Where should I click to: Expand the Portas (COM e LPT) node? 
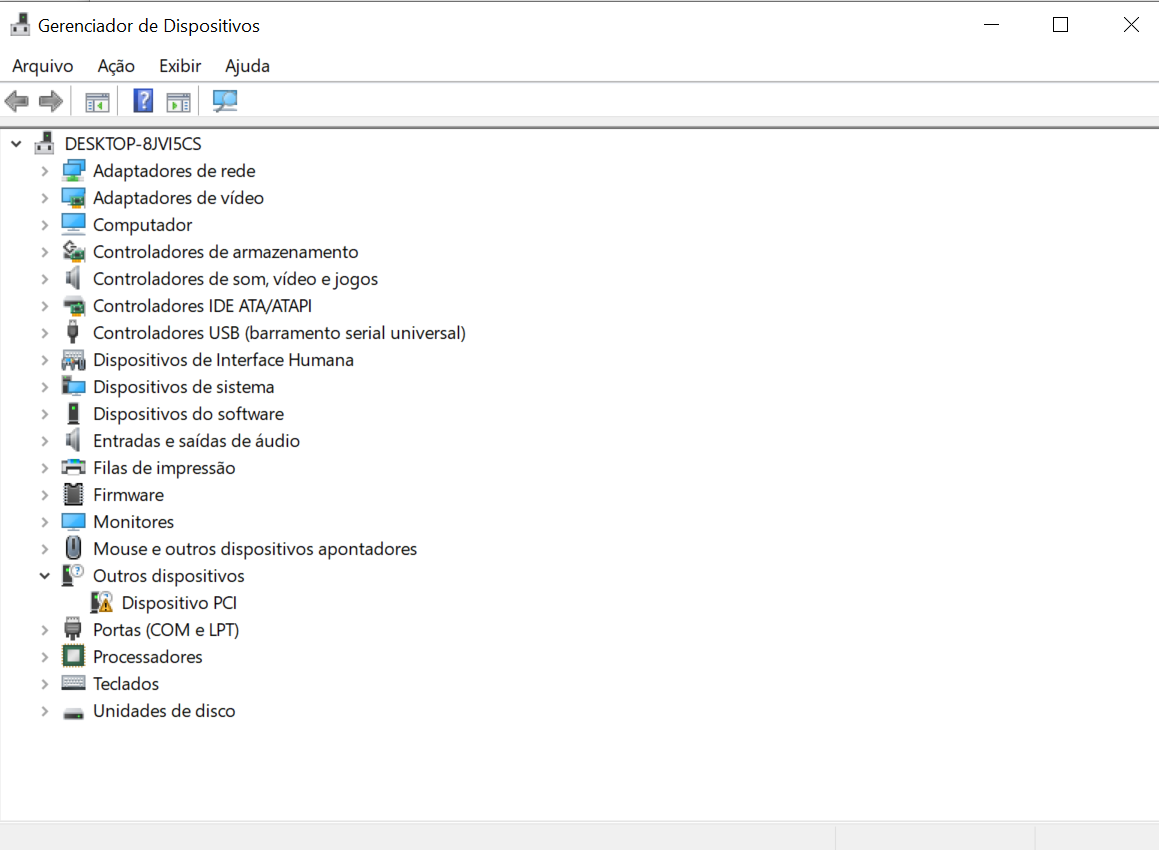point(44,630)
